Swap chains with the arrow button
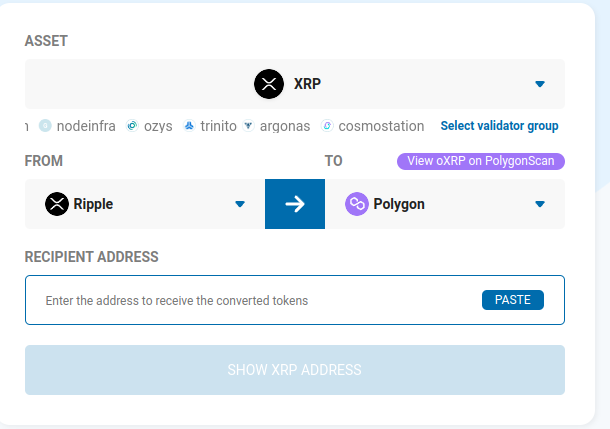 point(295,204)
